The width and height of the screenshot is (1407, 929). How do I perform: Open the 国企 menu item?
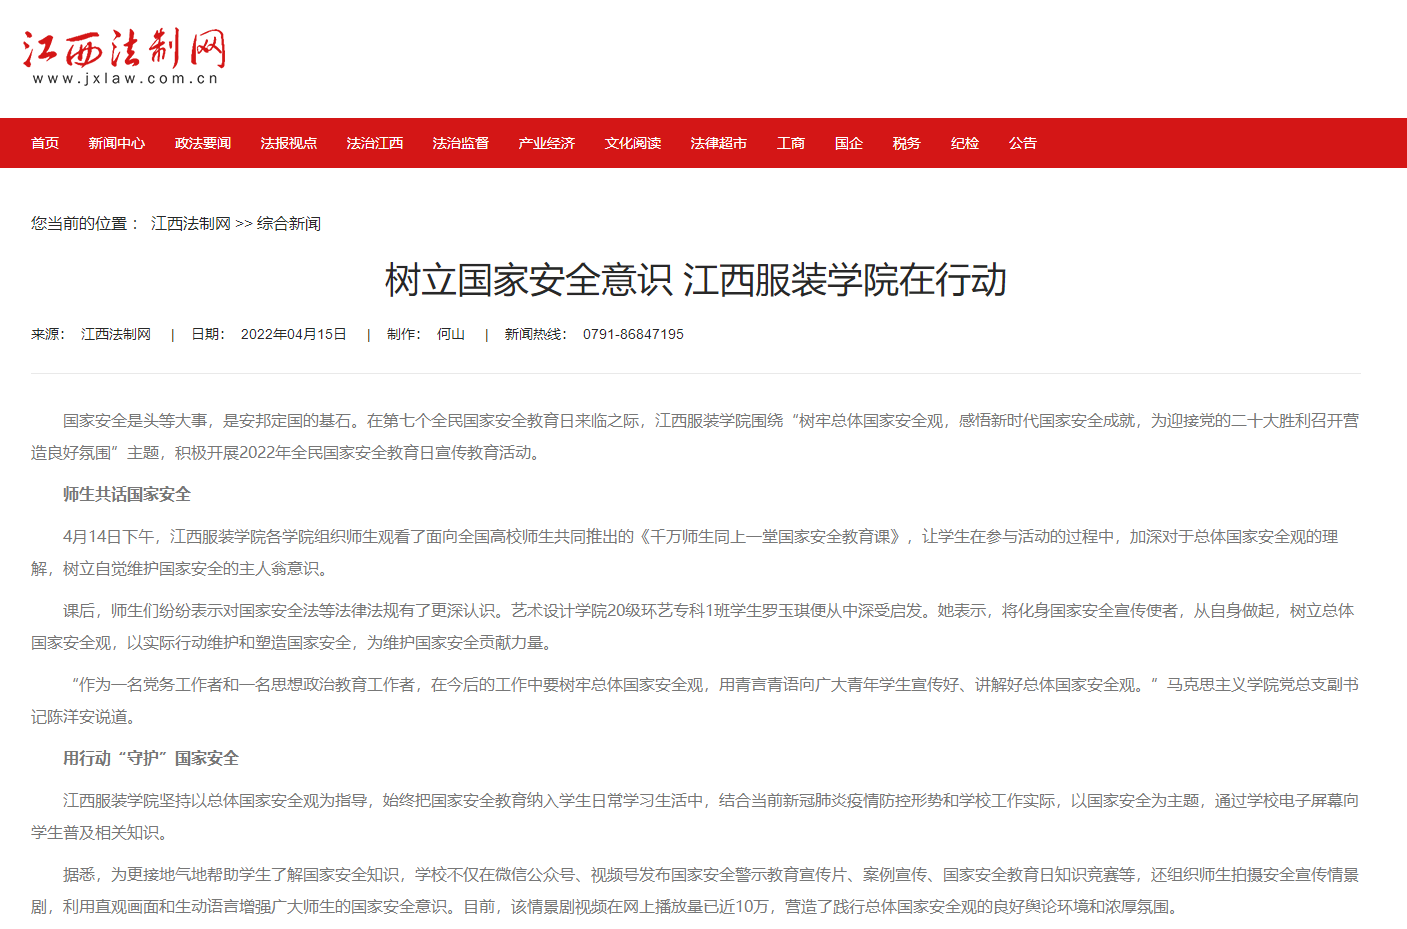coord(849,143)
